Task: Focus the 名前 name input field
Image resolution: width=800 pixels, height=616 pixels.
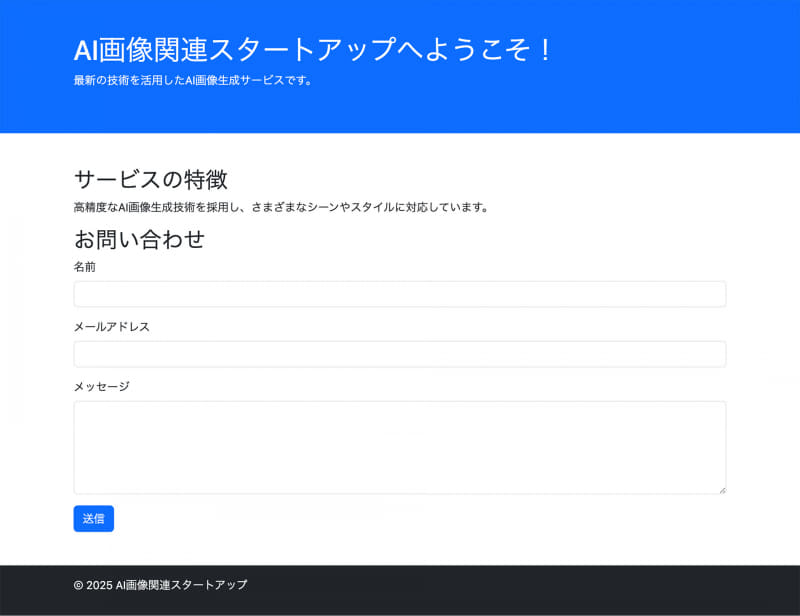Action: click(400, 294)
